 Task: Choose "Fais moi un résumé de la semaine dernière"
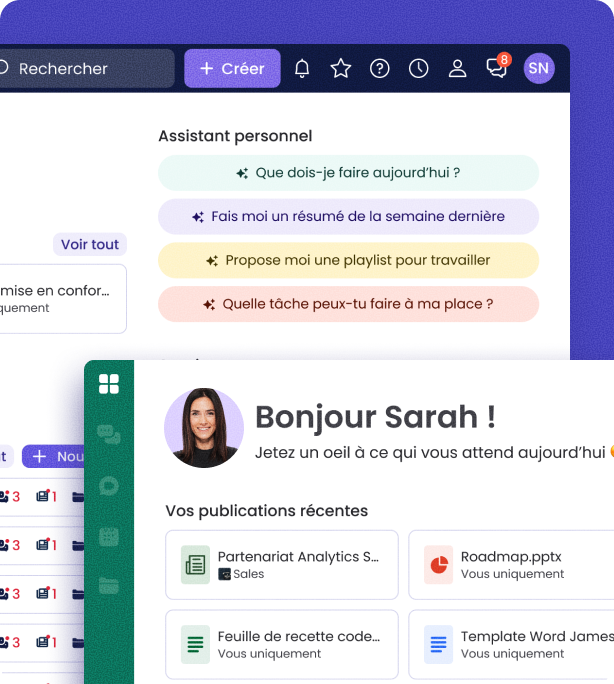click(x=348, y=217)
